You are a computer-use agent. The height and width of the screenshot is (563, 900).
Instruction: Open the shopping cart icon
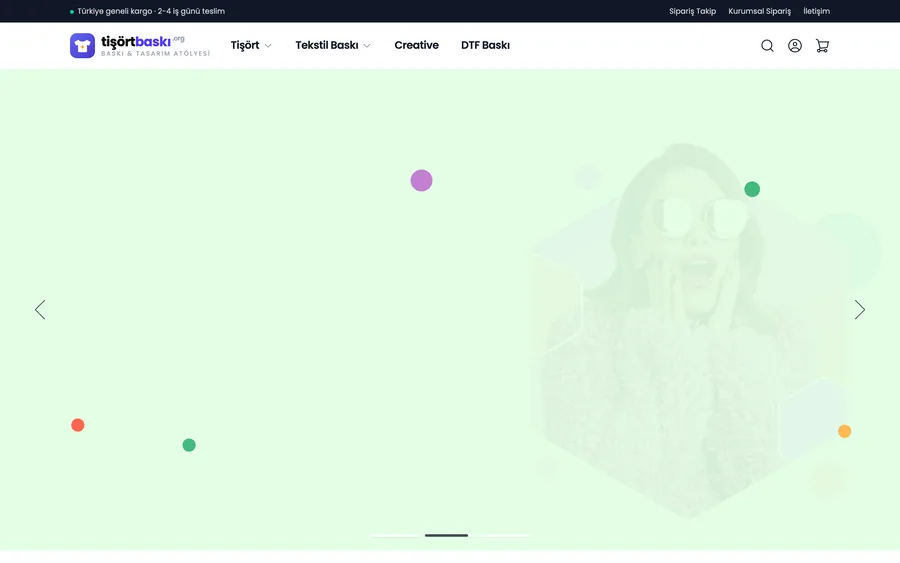click(822, 45)
